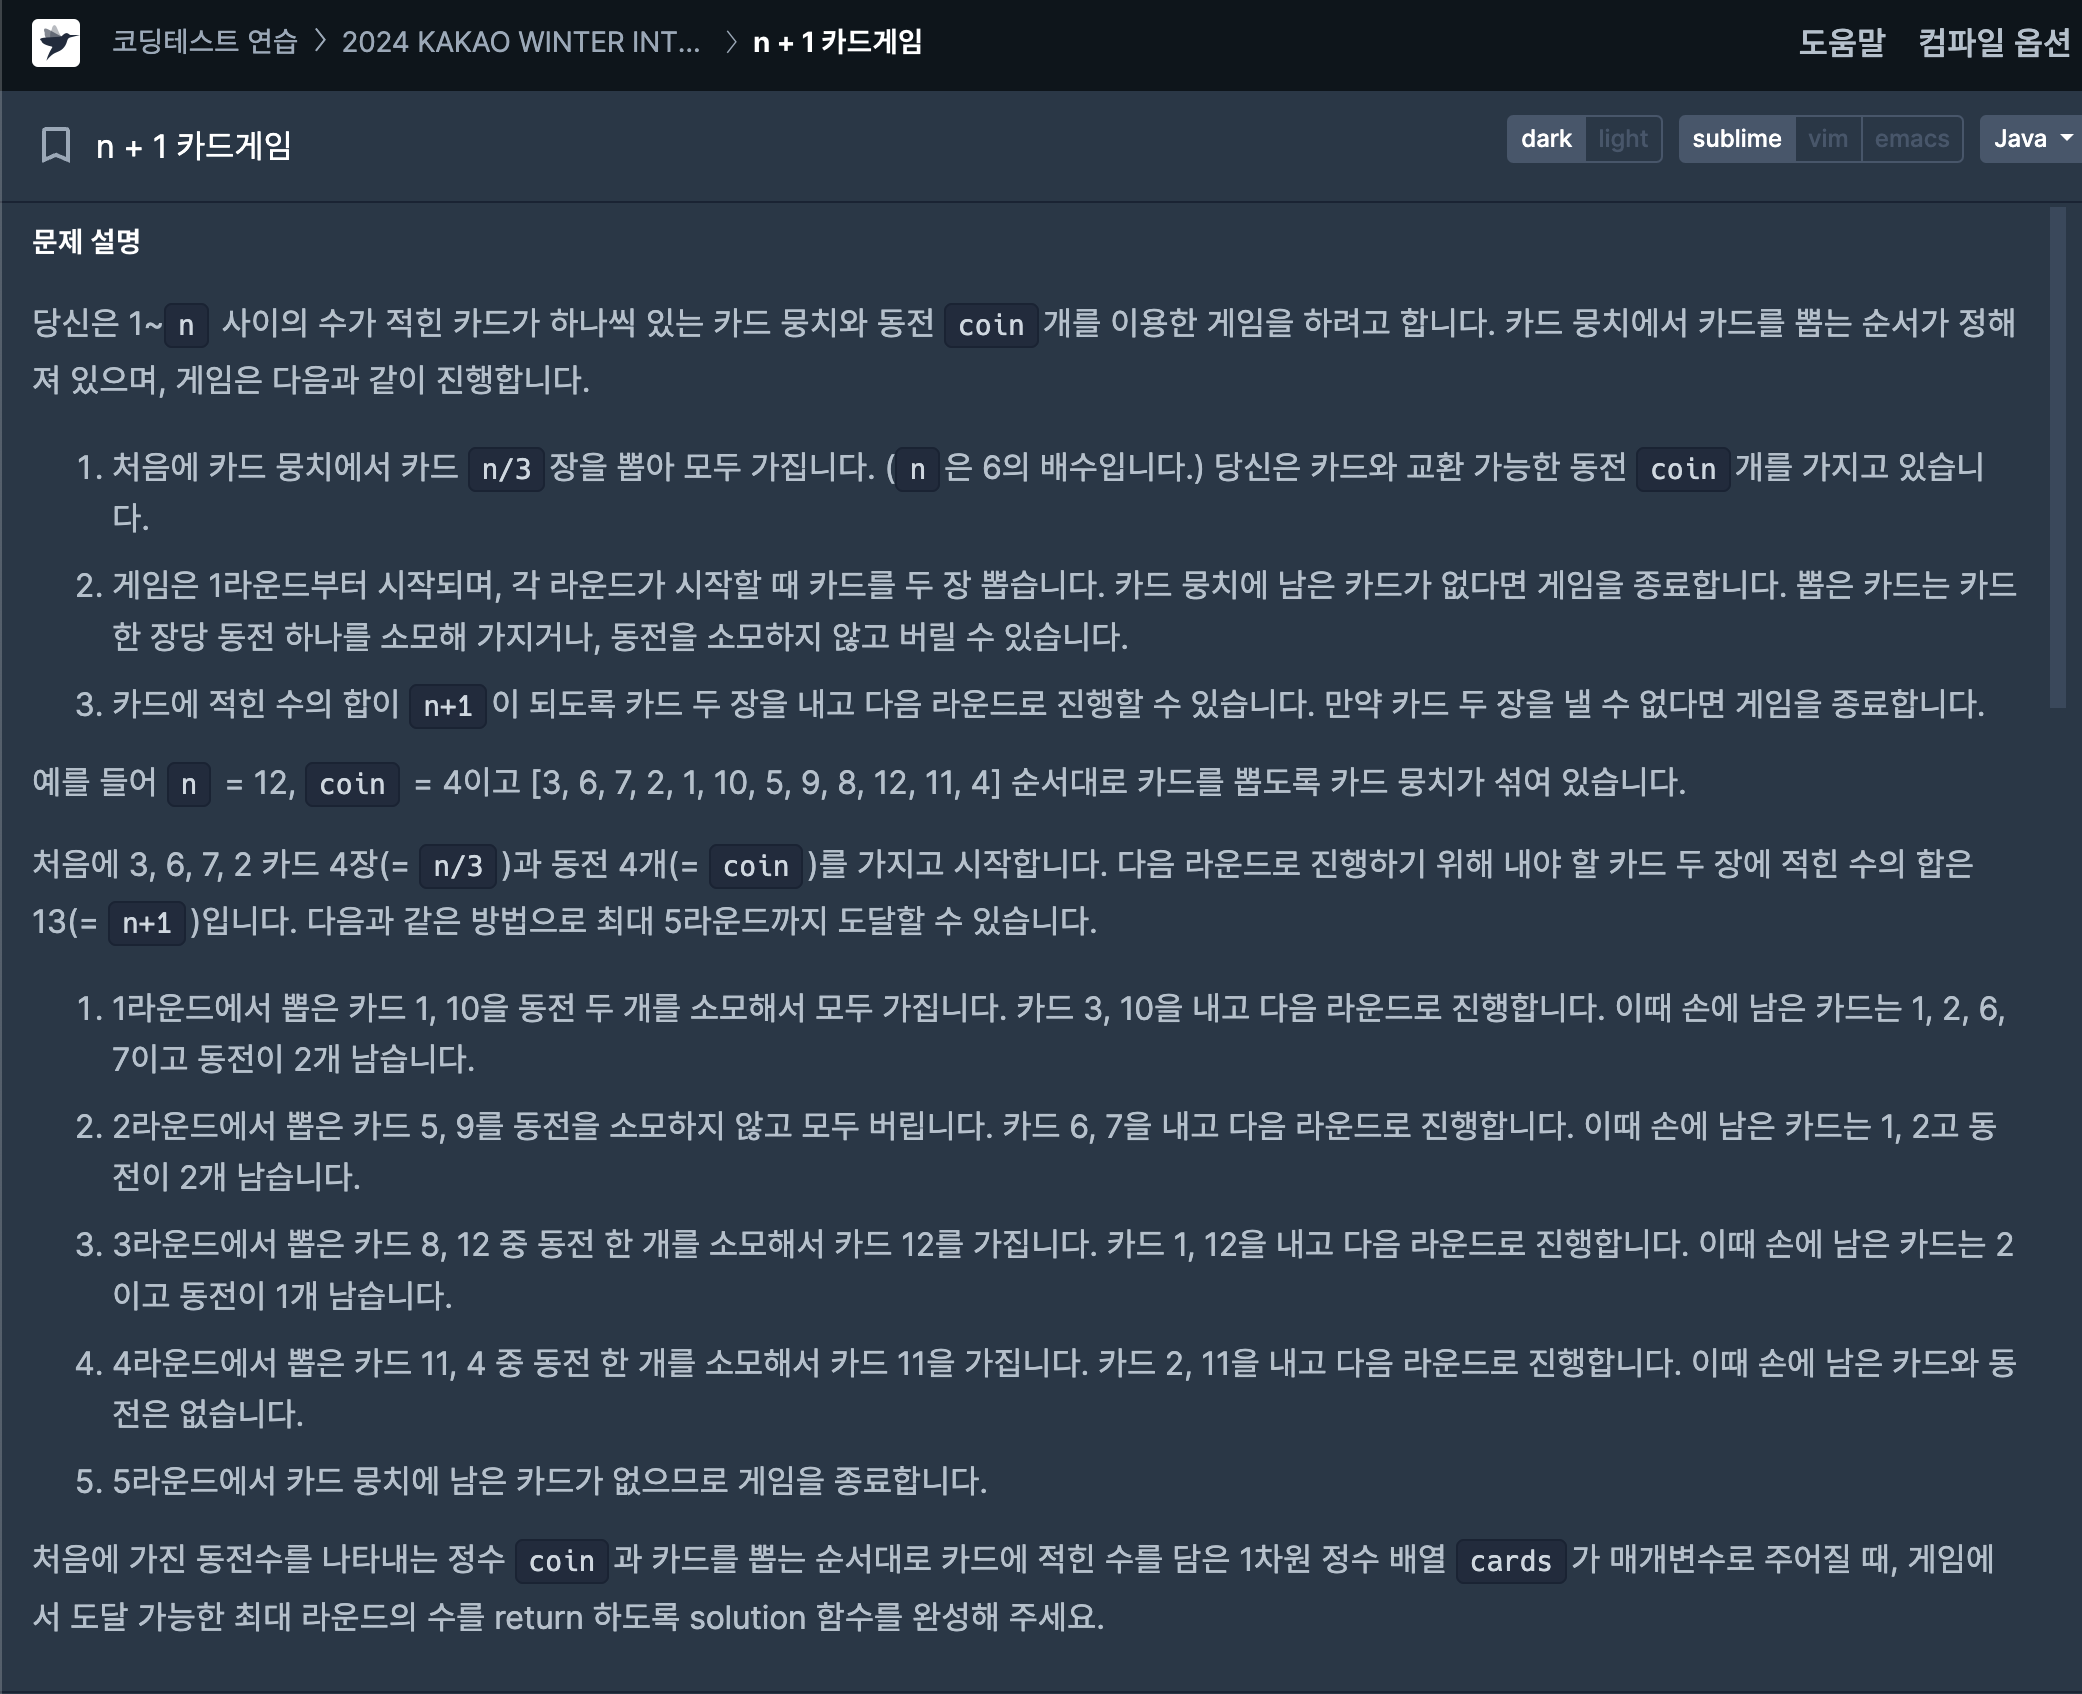Open the 컴파일 옵션 menu
The height and width of the screenshot is (1694, 2082).
(x=1993, y=42)
